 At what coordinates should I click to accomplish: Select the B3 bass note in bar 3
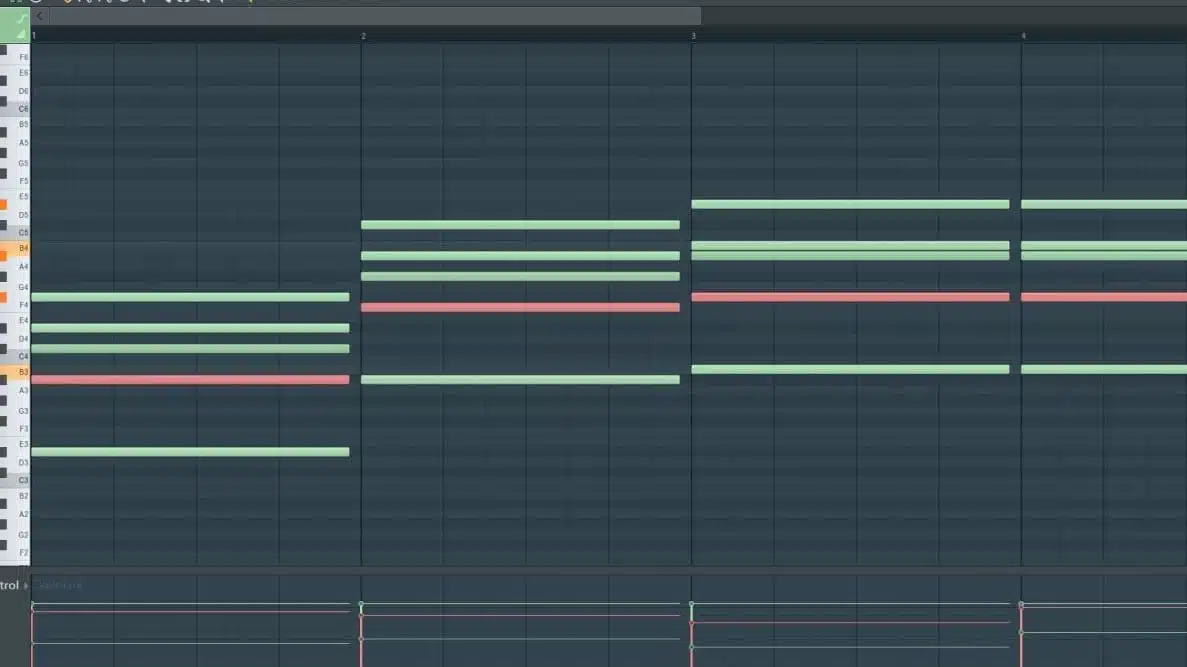[x=850, y=369]
